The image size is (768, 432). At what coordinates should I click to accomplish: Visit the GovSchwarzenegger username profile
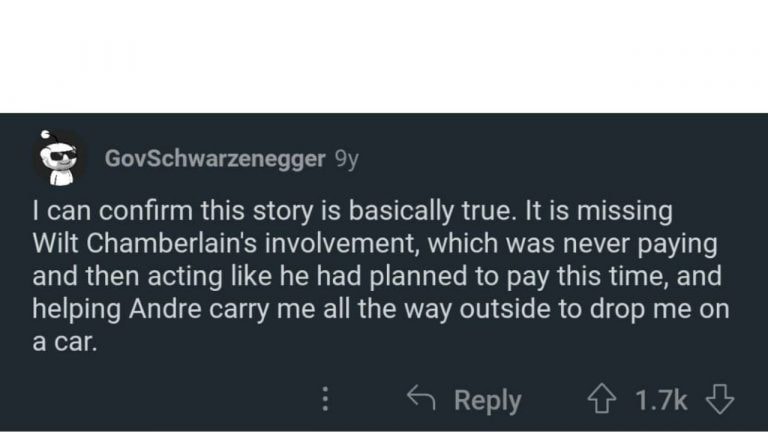pyautogui.click(x=214, y=159)
